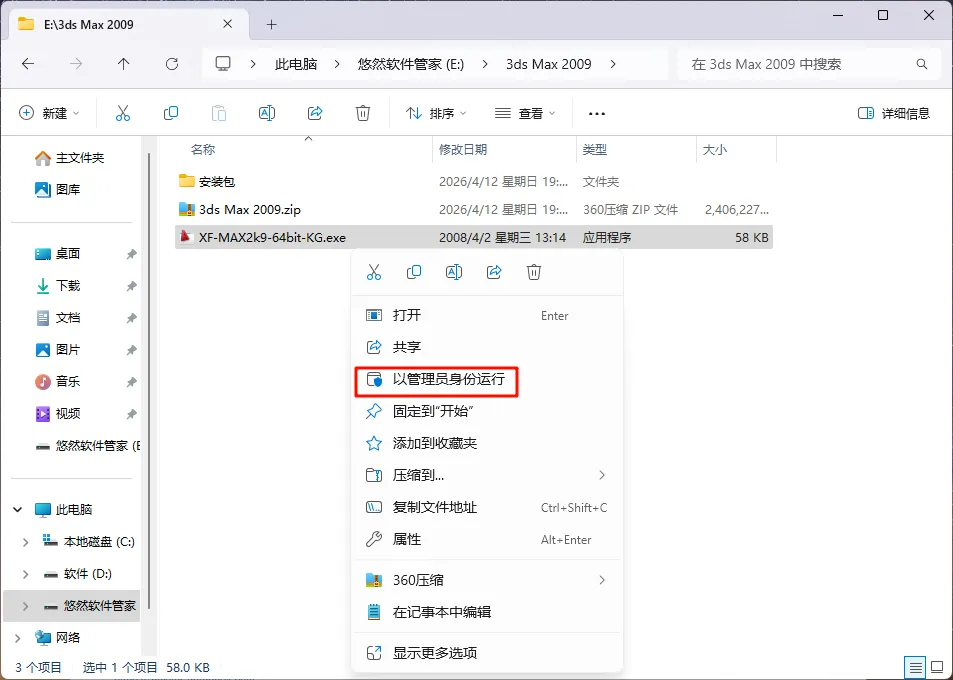The height and width of the screenshot is (680, 953).
Task: Refresh the current folder
Action: point(172,64)
